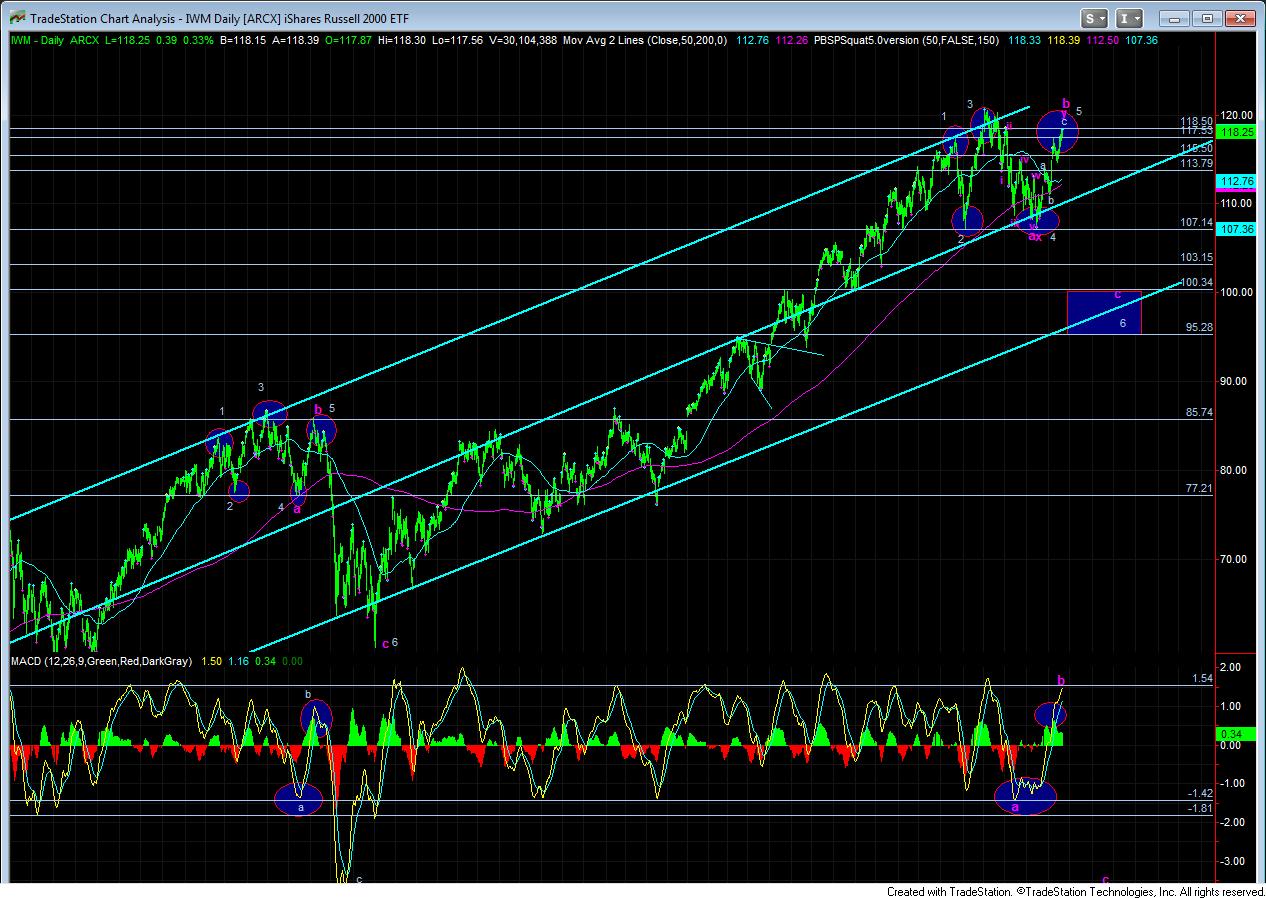
Task: Select the '118.50' horizontal line label
Action: click(1197, 121)
